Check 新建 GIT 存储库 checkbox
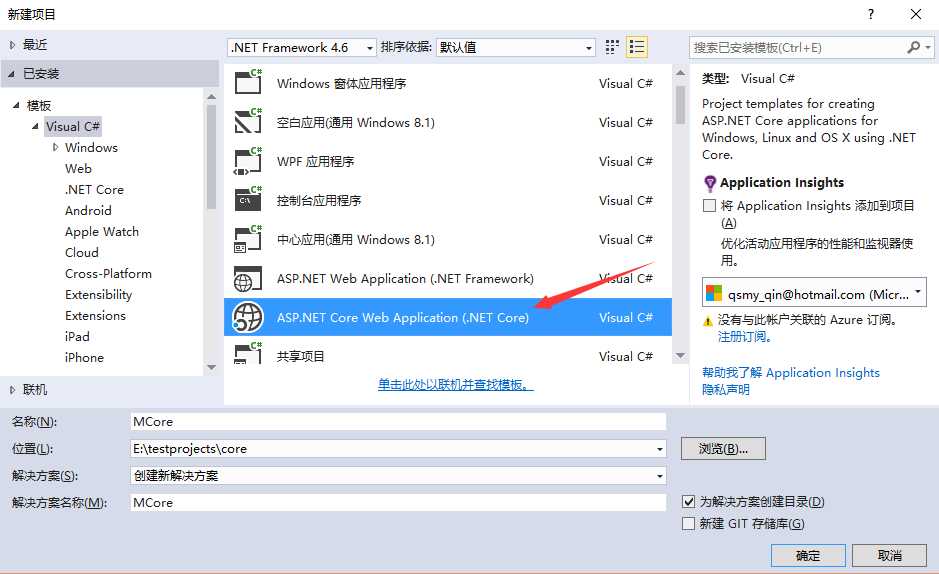The height and width of the screenshot is (574, 939). coord(689,524)
